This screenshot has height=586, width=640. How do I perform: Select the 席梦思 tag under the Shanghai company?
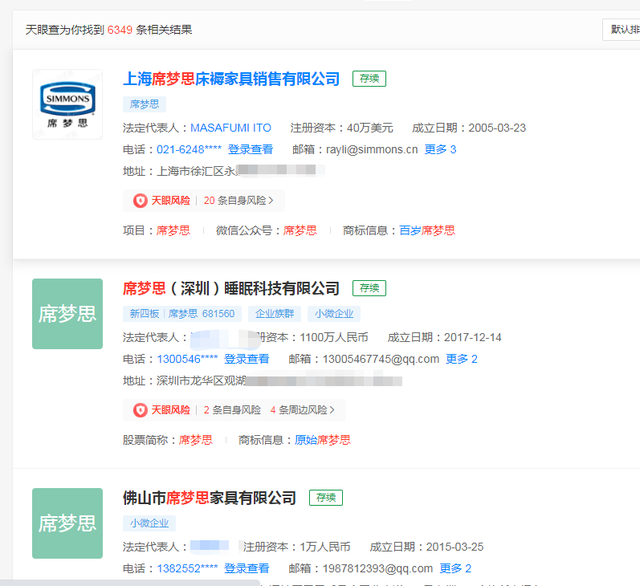144,104
